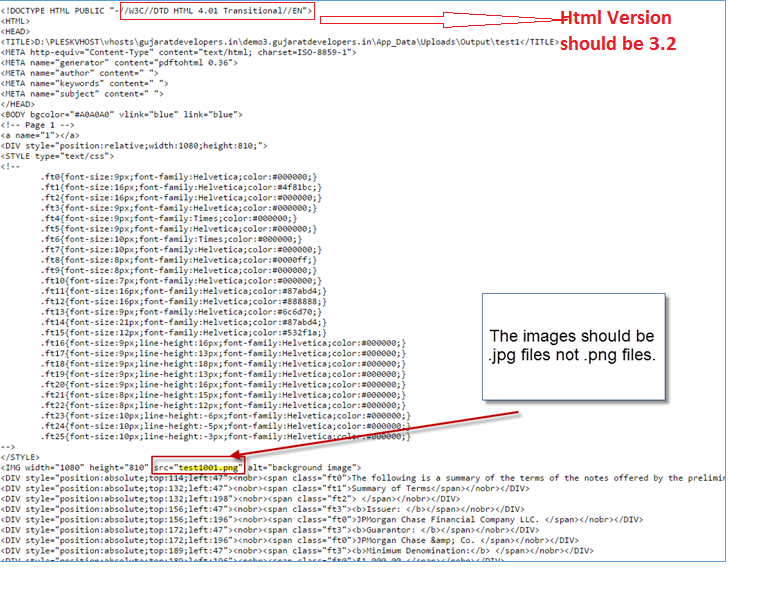Viewport: 764px width, 596px height.
Task: Click the .ft12 rule with color #888888
Action: pos(184,302)
